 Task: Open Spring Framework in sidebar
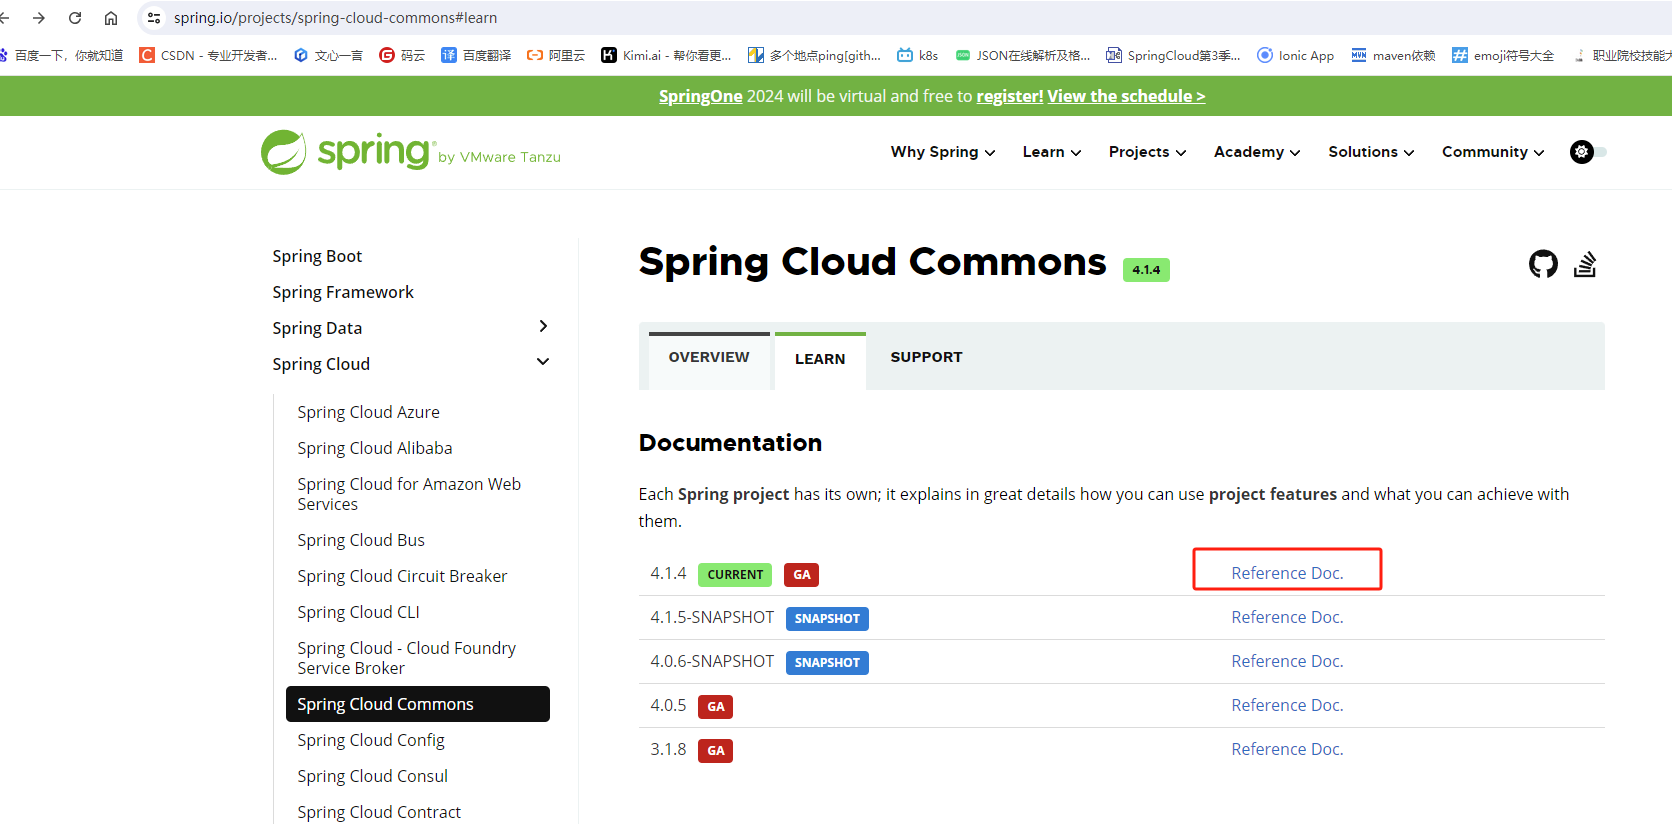[x=343, y=292]
